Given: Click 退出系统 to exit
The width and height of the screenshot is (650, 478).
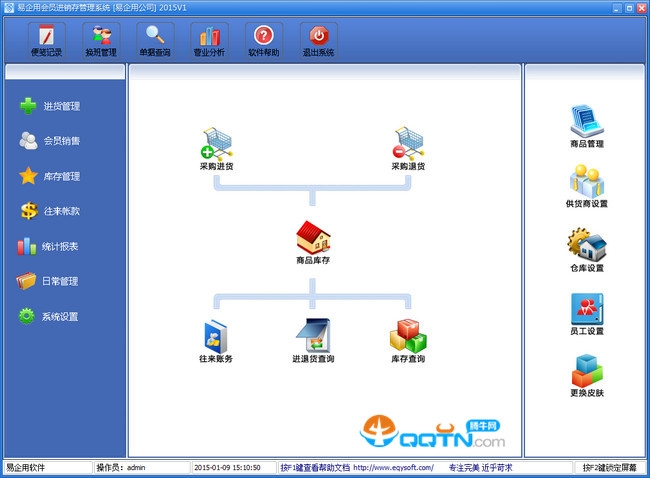Looking at the screenshot, I should [318, 40].
